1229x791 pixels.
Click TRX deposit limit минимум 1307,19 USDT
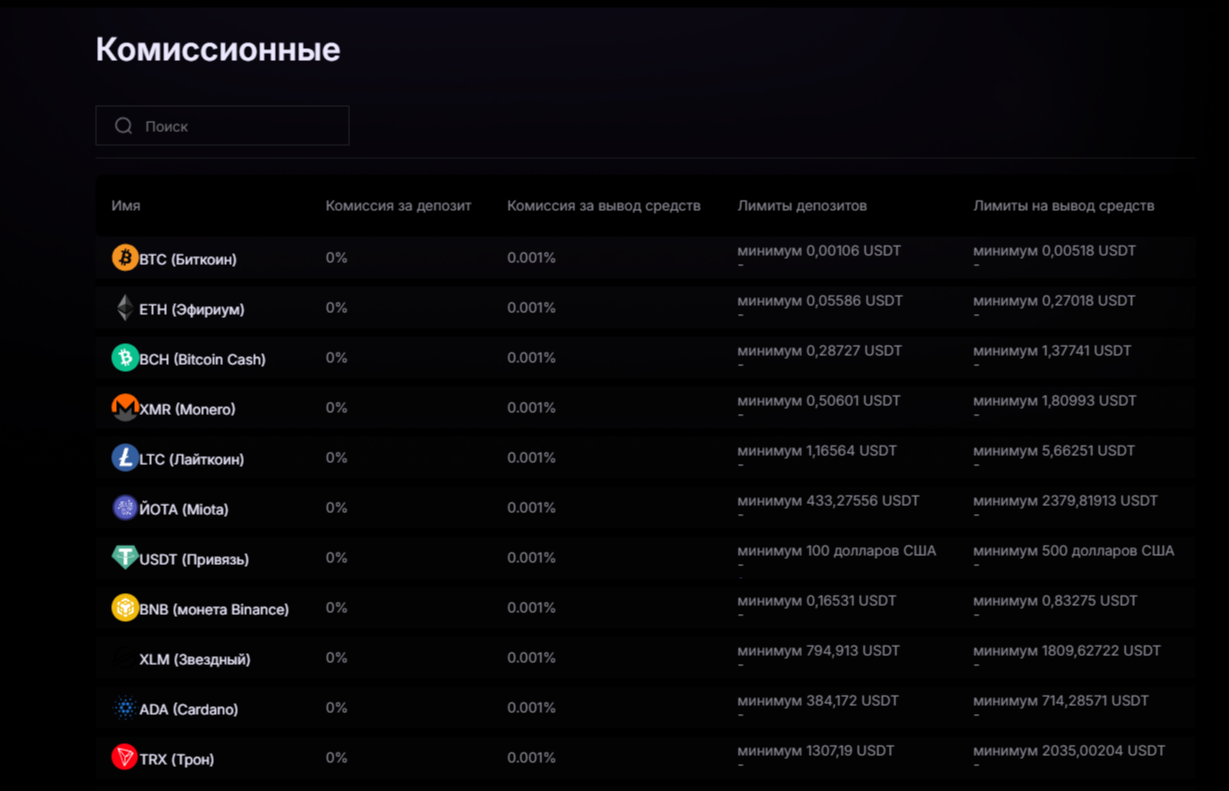tap(816, 751)
